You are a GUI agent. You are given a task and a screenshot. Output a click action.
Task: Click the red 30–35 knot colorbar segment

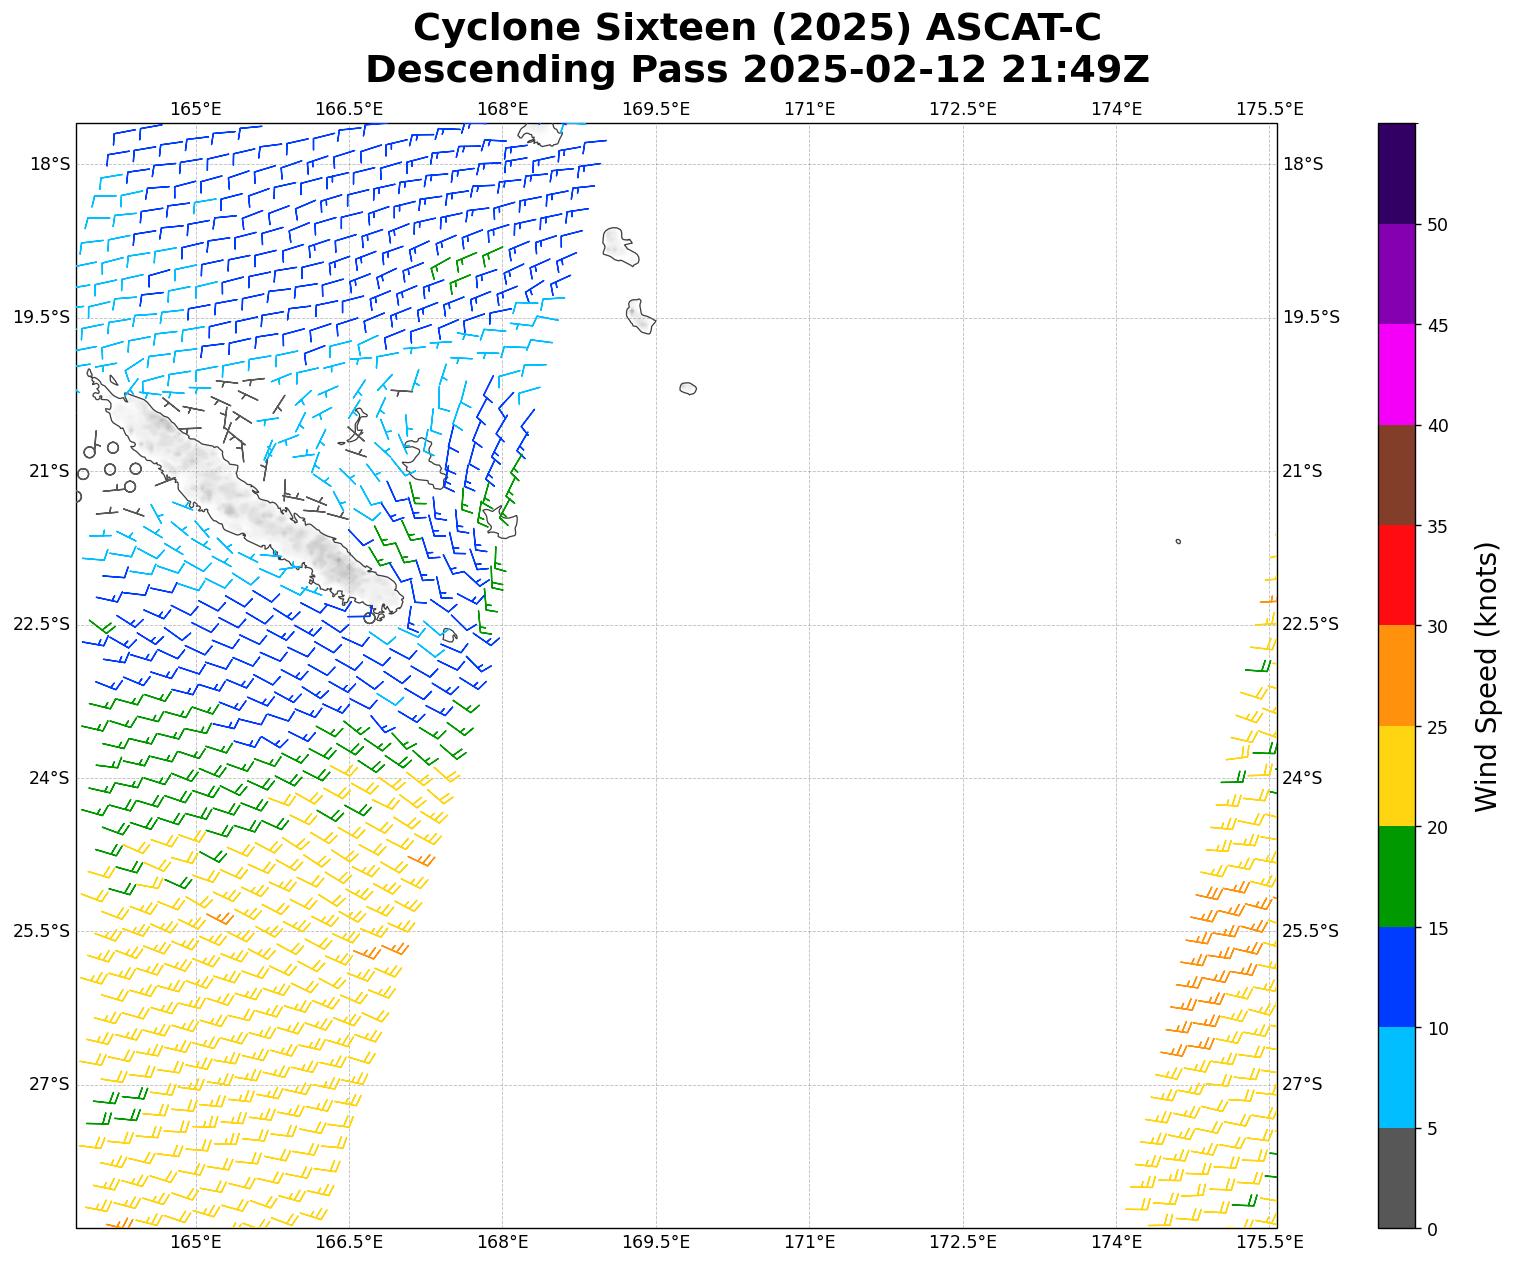1396,575
